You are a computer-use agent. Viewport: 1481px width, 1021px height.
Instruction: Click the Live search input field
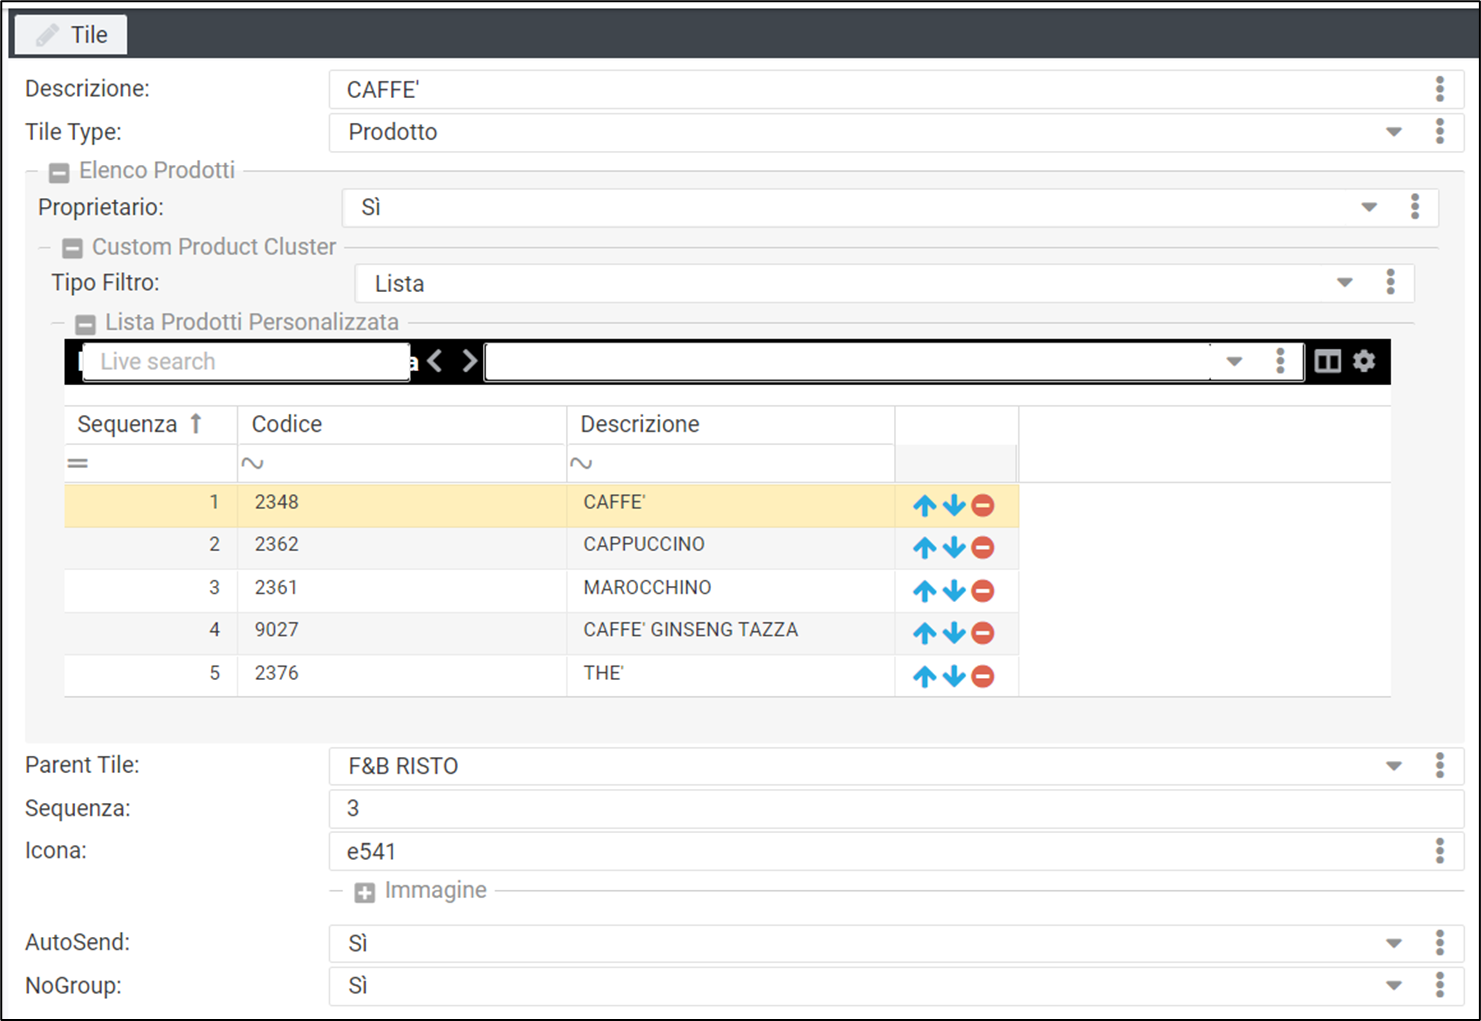[x=245, y=361]
